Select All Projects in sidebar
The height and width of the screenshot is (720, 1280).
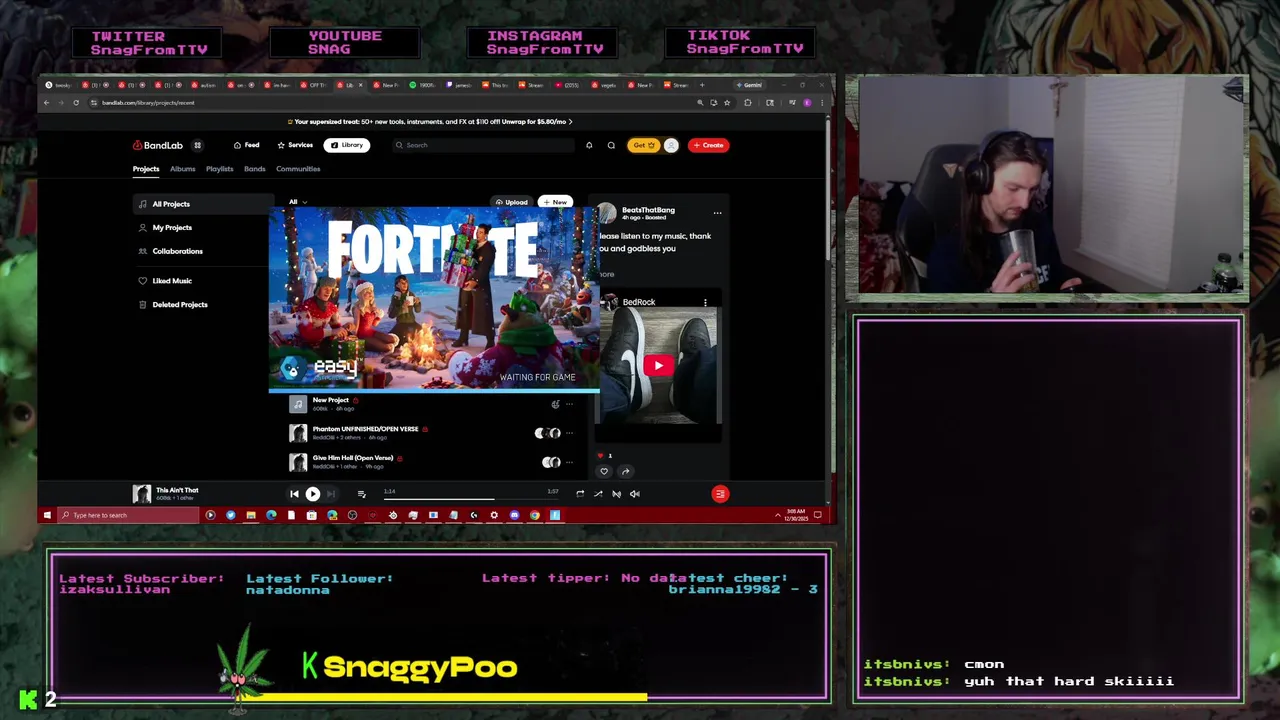pyautogui.click(x=204, y=204)
